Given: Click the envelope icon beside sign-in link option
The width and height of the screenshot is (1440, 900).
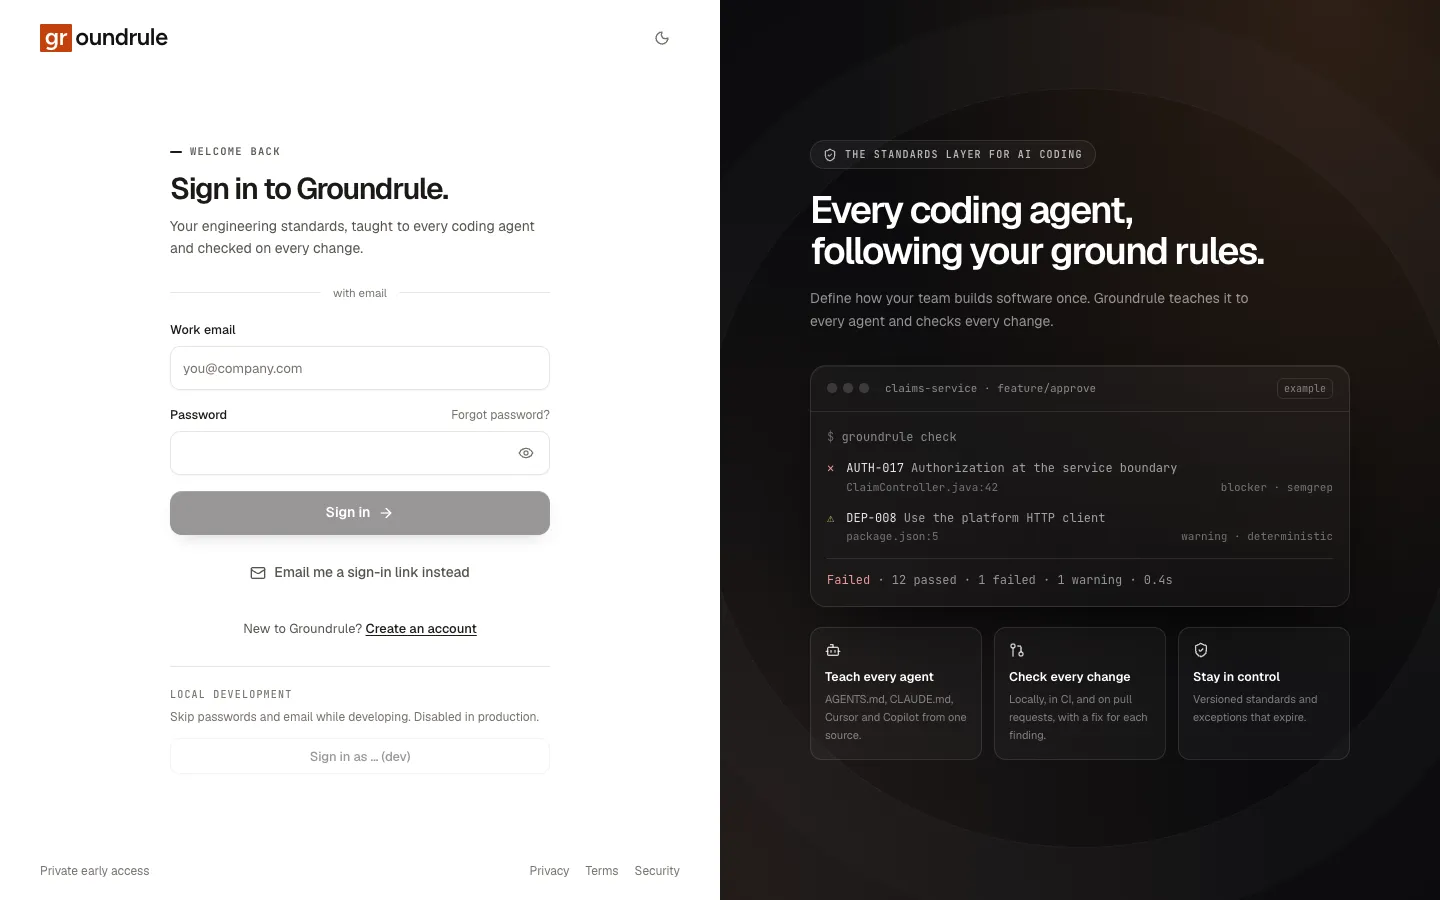Looking at the screenshot, I should coord(258,573).
